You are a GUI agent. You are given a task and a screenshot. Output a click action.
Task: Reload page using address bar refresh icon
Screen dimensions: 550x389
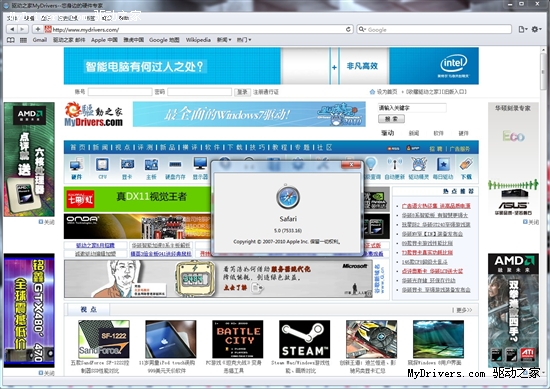tap(348, 29)
